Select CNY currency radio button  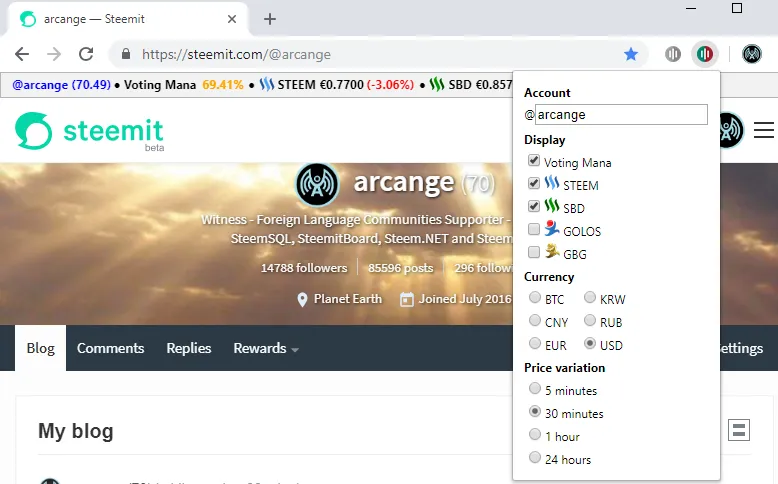point(534,320)
